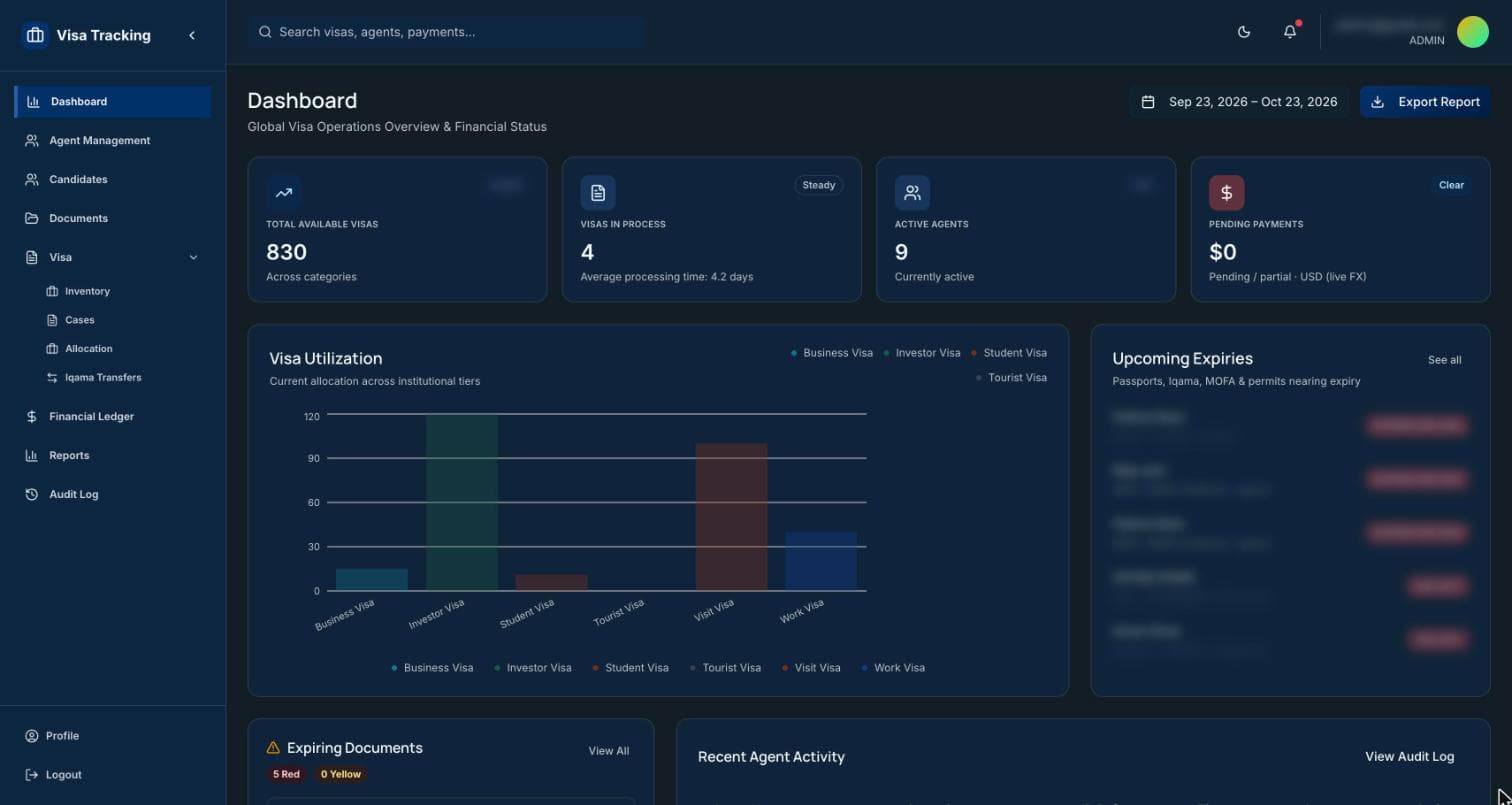Open notifications via the bell icon
The height and width of the screenshot is (805, 1512).
(1290, 32)
